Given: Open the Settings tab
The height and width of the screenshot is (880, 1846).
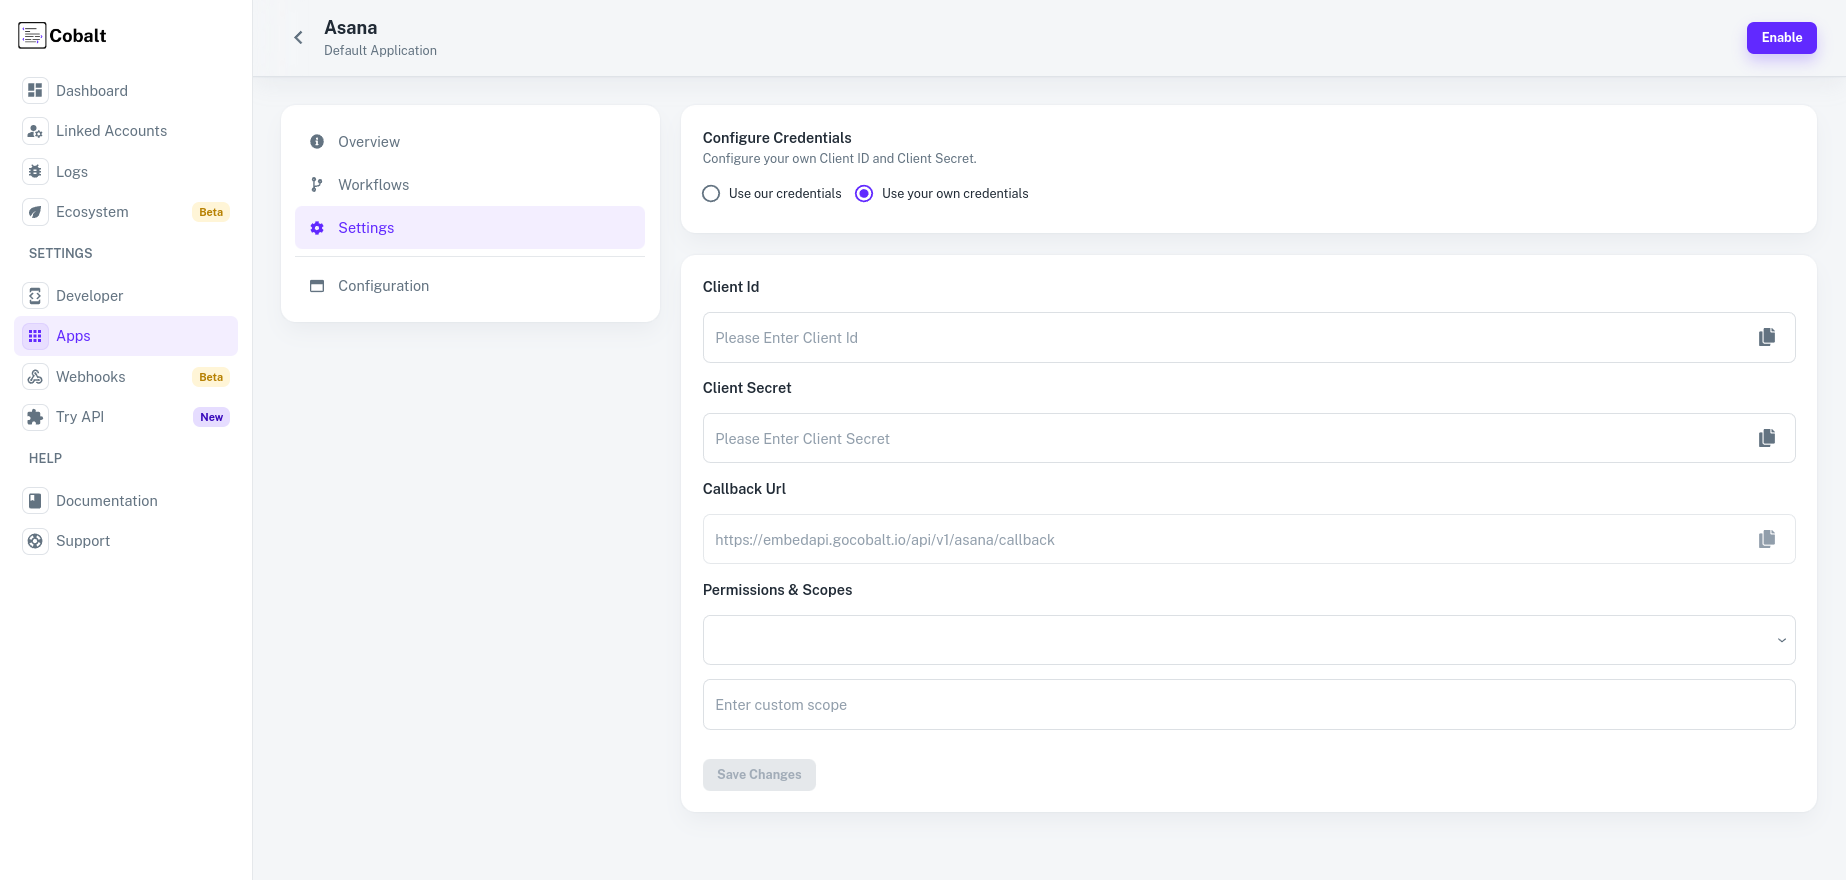Looking at the screenshot, I should coord(470,228).
